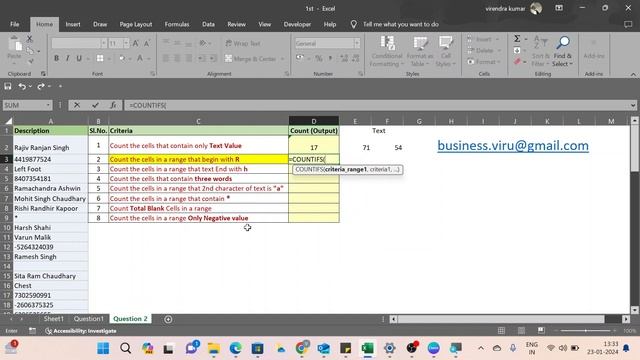This screenshot has width=640, height=360.
Task: Click the Page Layout view icon in status bar
Action: coord(521,331)
